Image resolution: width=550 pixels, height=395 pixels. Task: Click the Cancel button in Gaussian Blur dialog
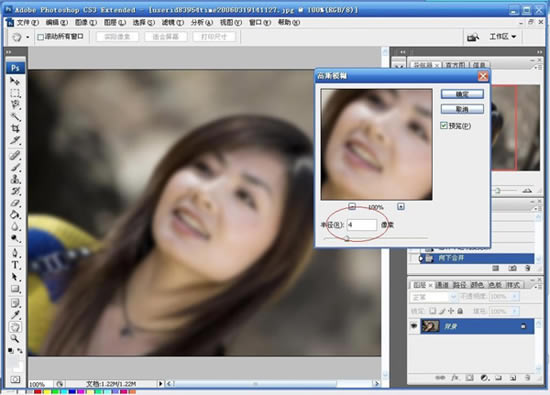462,109
